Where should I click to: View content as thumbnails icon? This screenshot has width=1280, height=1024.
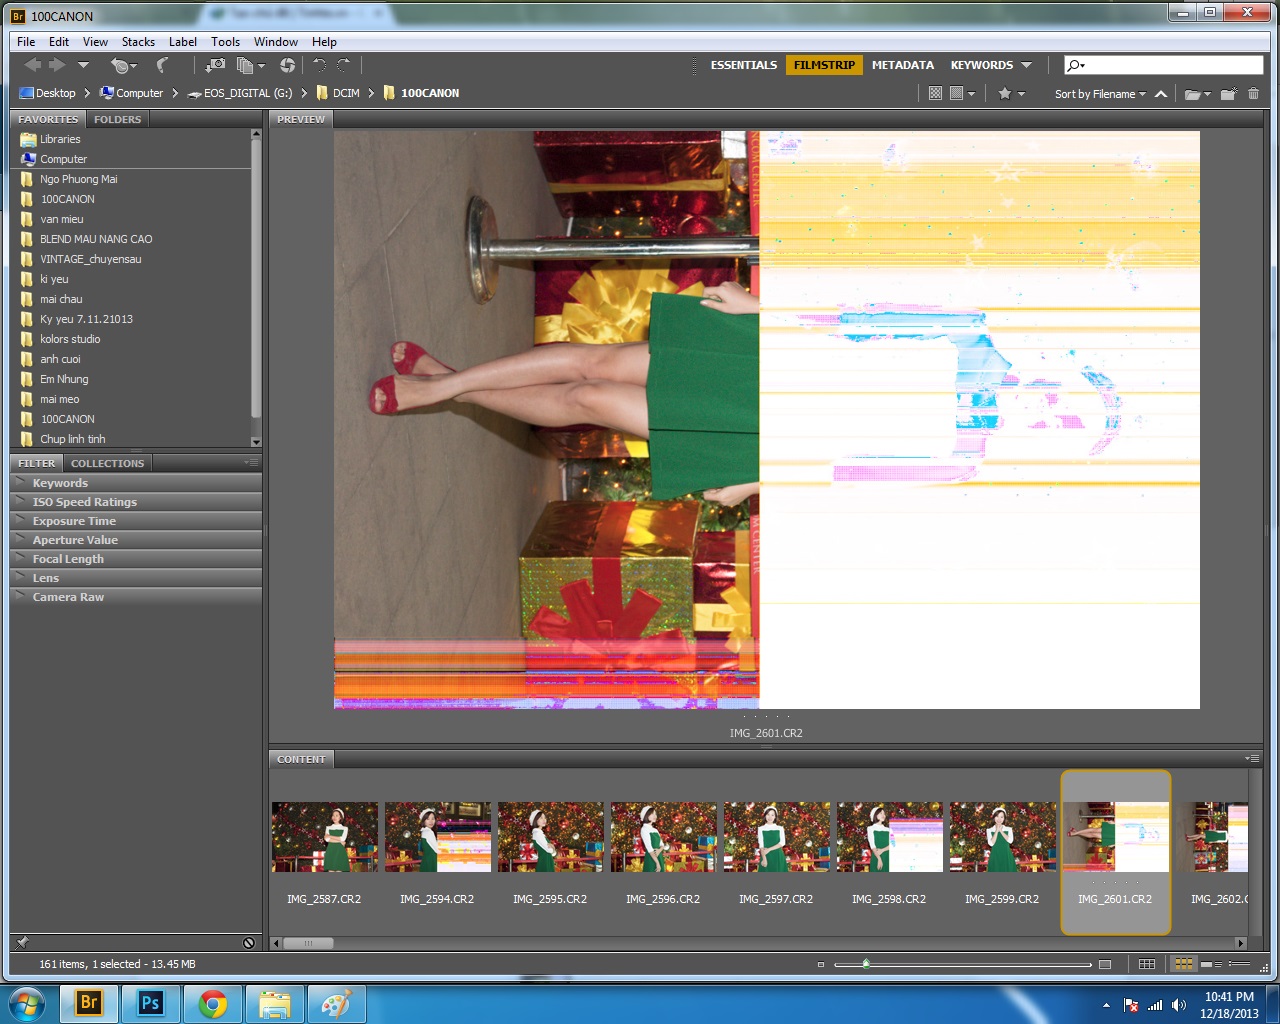tap(1184, 964)
